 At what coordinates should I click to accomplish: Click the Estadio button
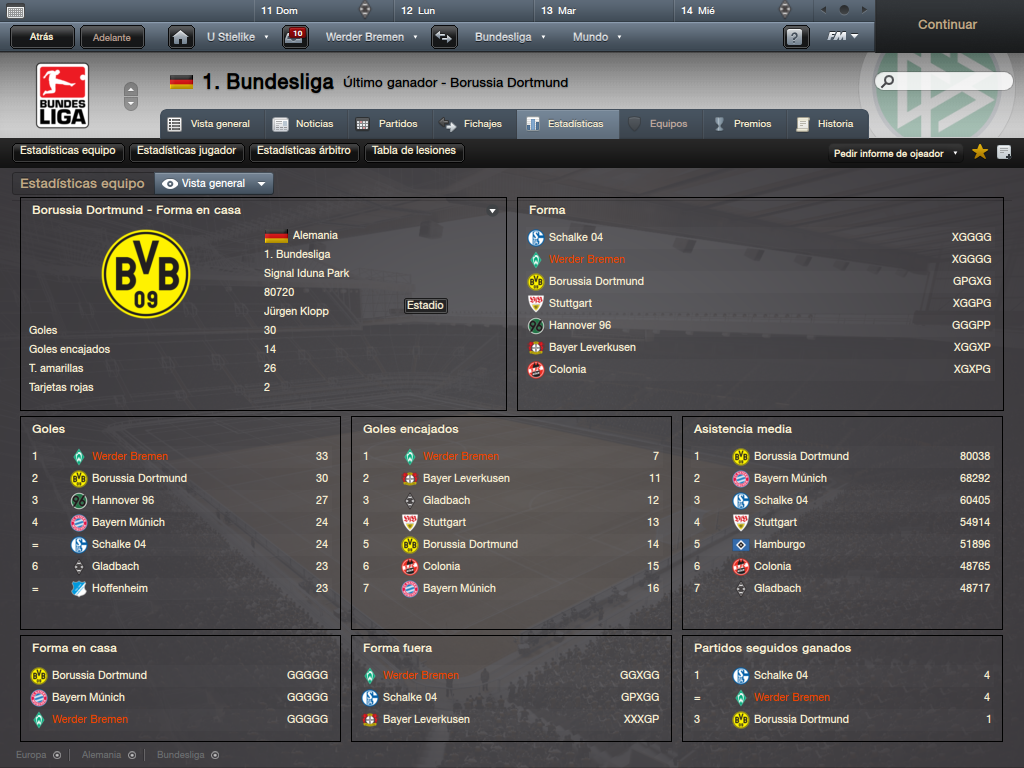click(425, 305)
